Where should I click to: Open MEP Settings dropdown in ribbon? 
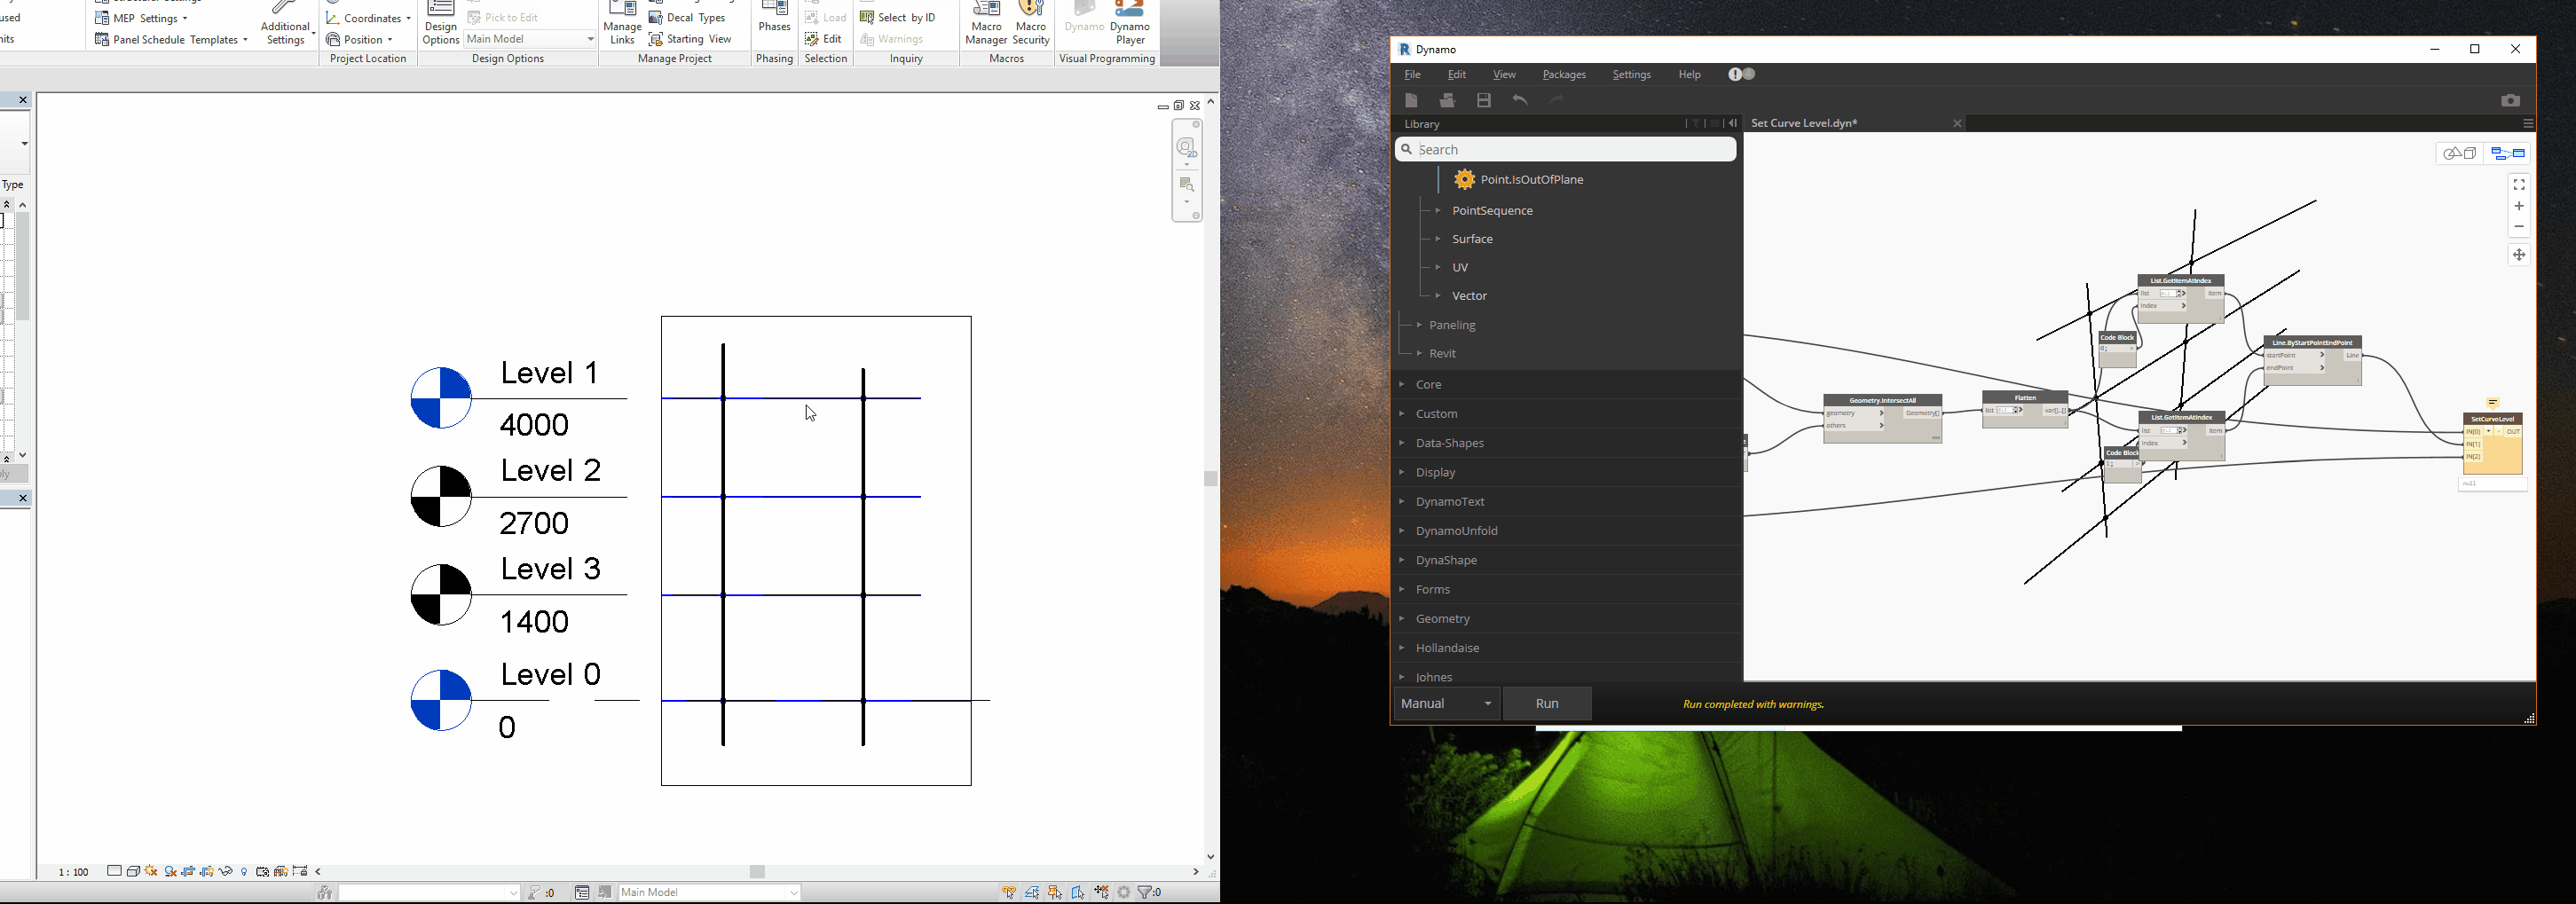point(142,18)
